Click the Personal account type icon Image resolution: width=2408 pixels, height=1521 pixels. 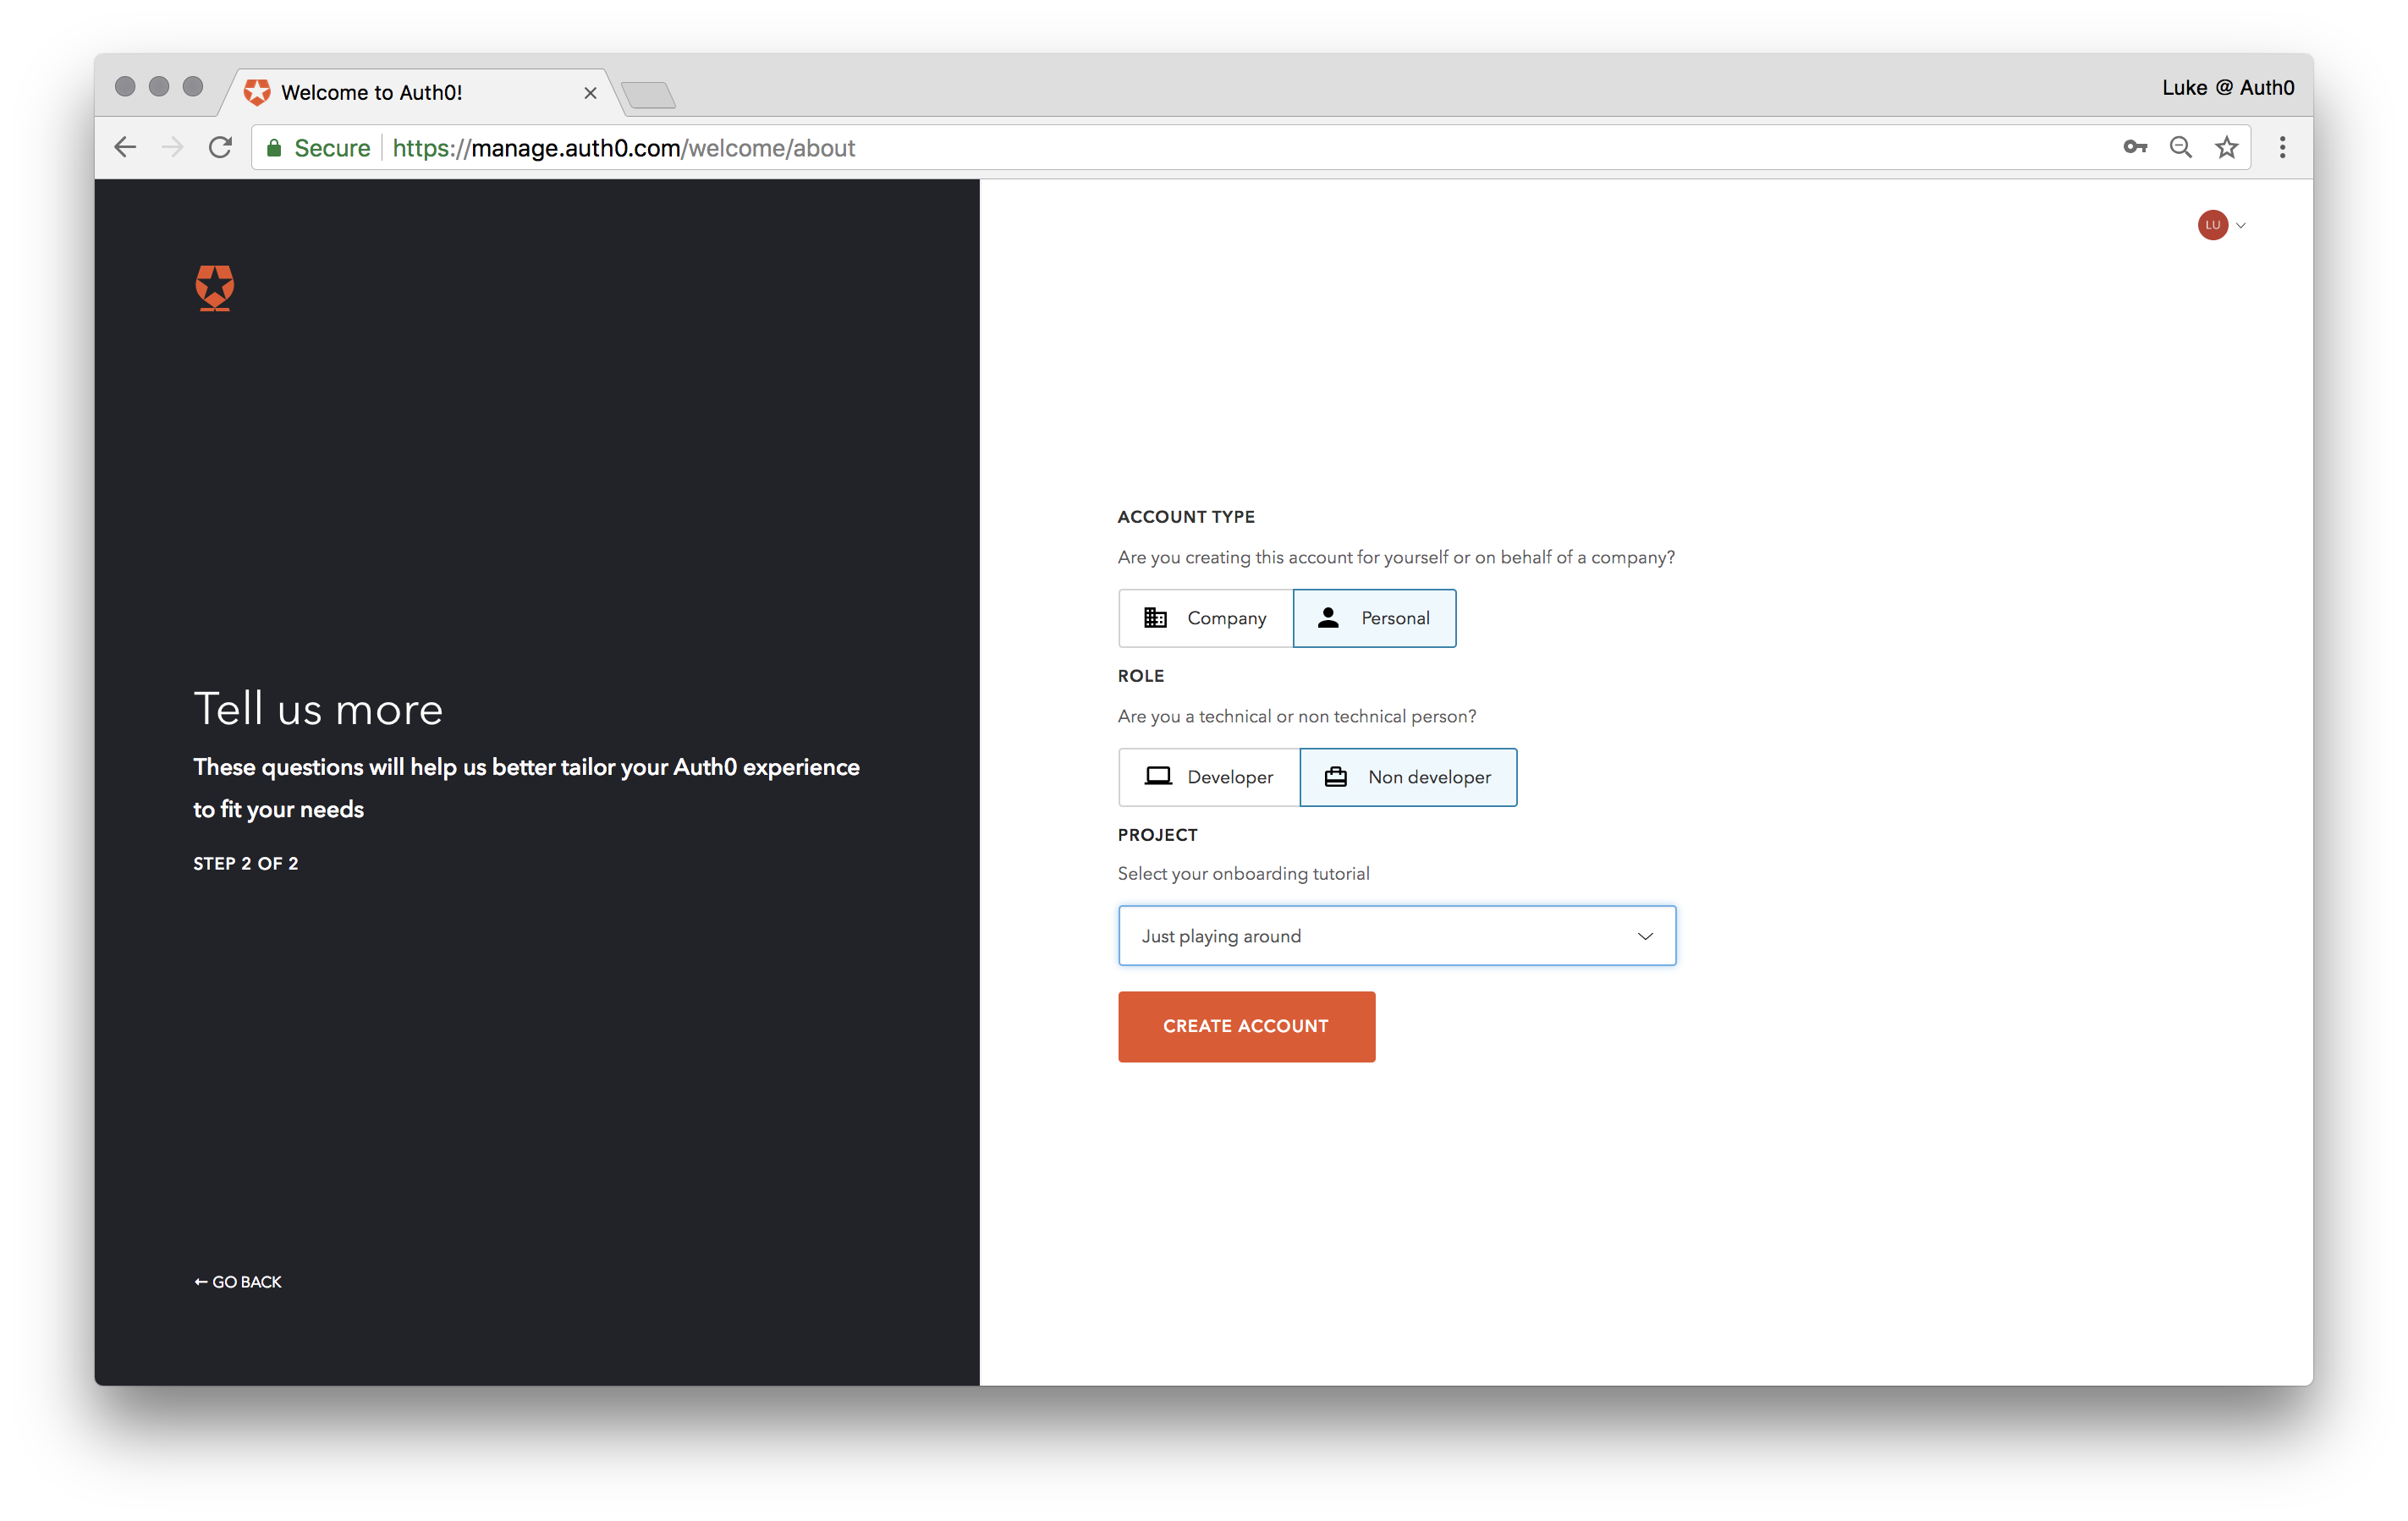click(1327, 617)
